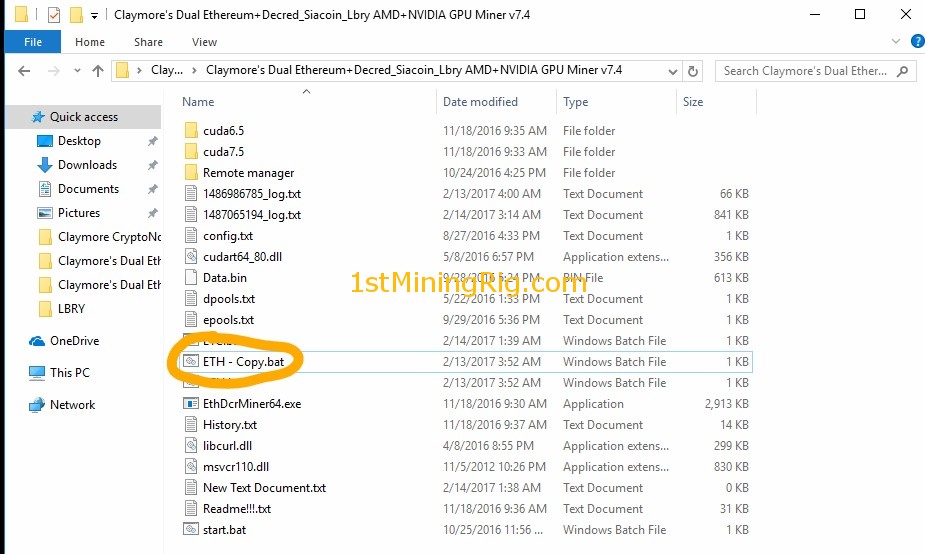925x554 pixels.
Task: Select the libcurl.dll file icon
Action: click(x=191, y=445)
